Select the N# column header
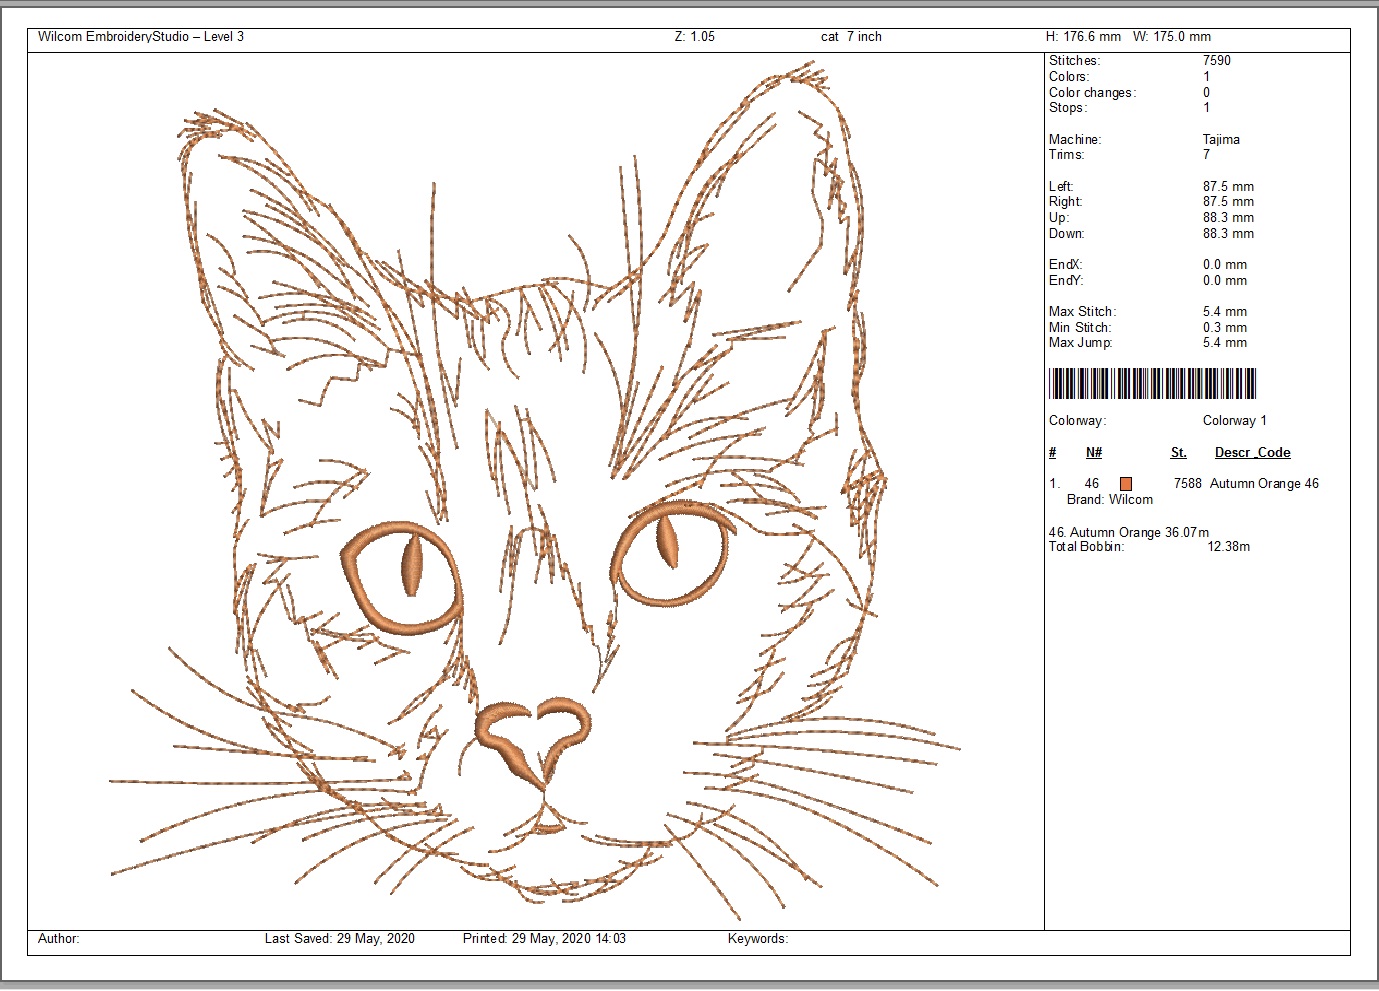This screenshot has height=991, width=1379. (1094, 453)
